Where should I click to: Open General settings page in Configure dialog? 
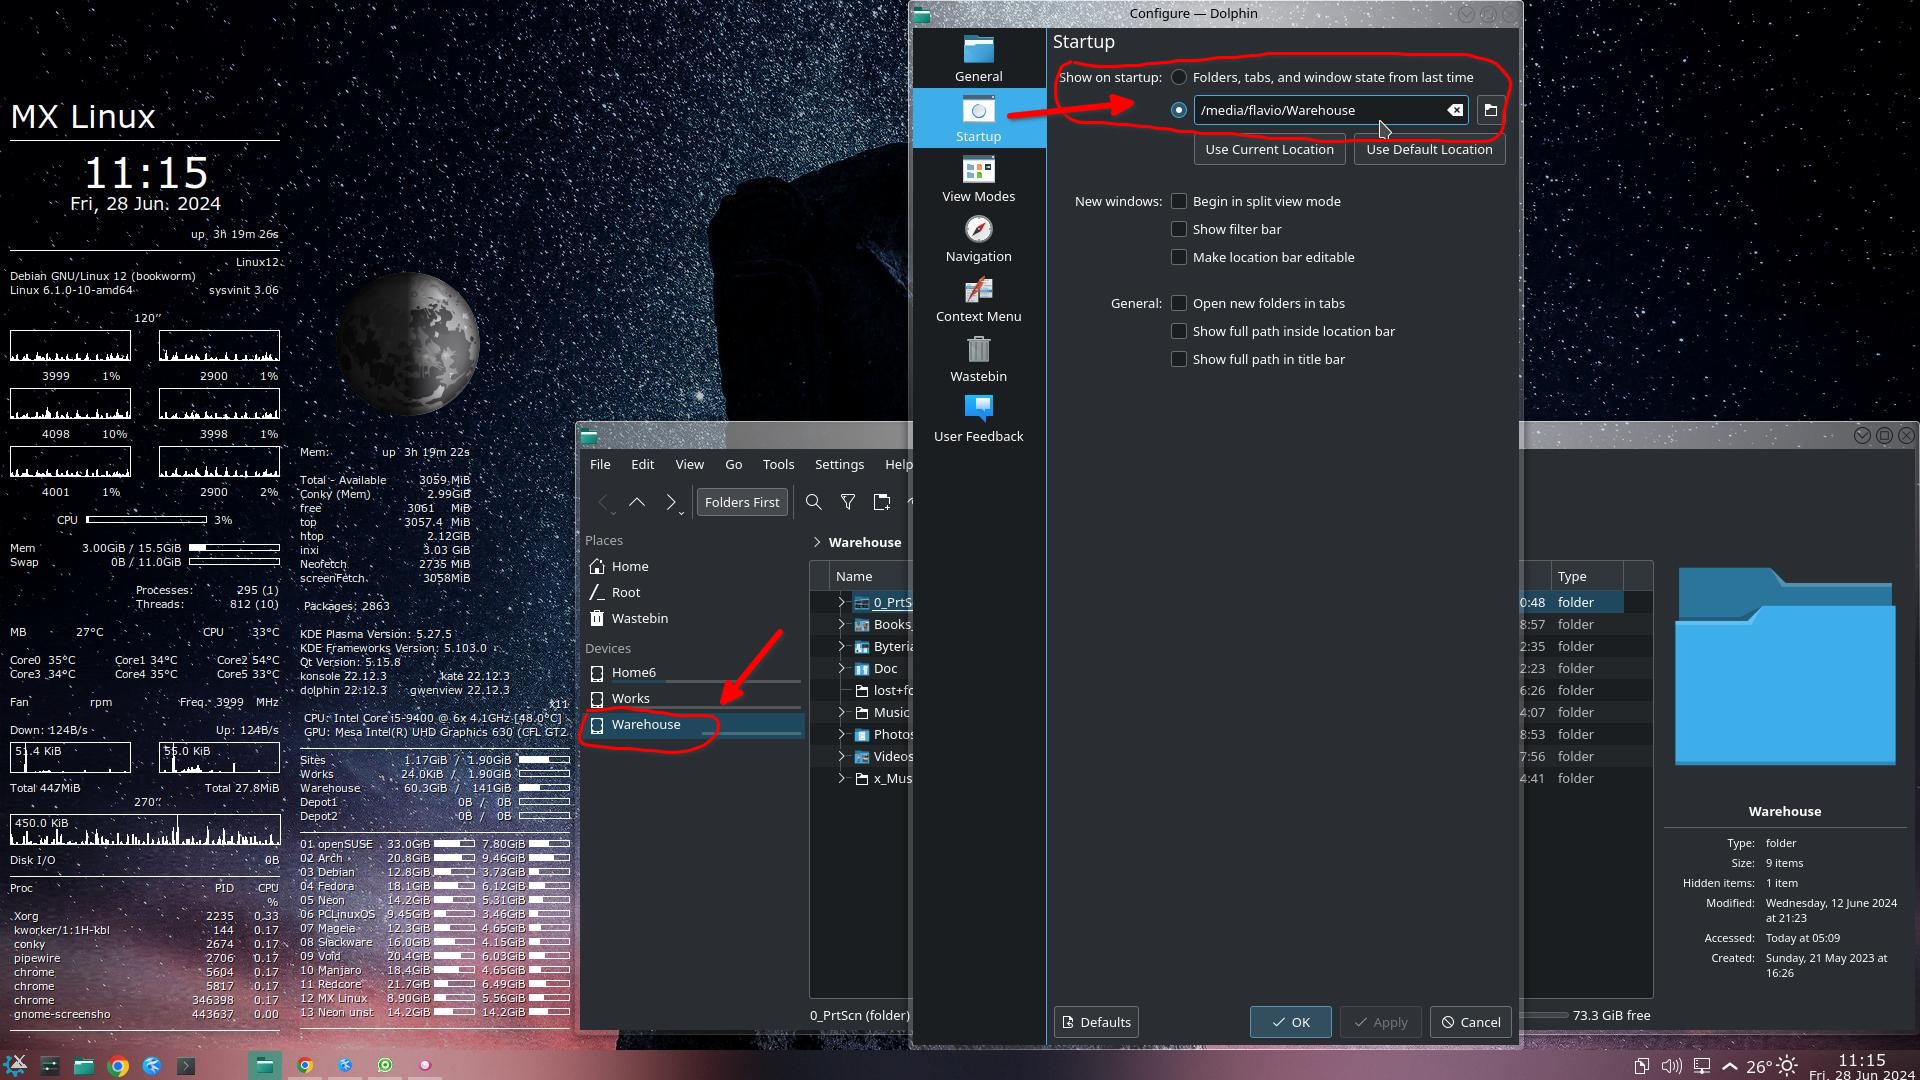coord(978,59)
